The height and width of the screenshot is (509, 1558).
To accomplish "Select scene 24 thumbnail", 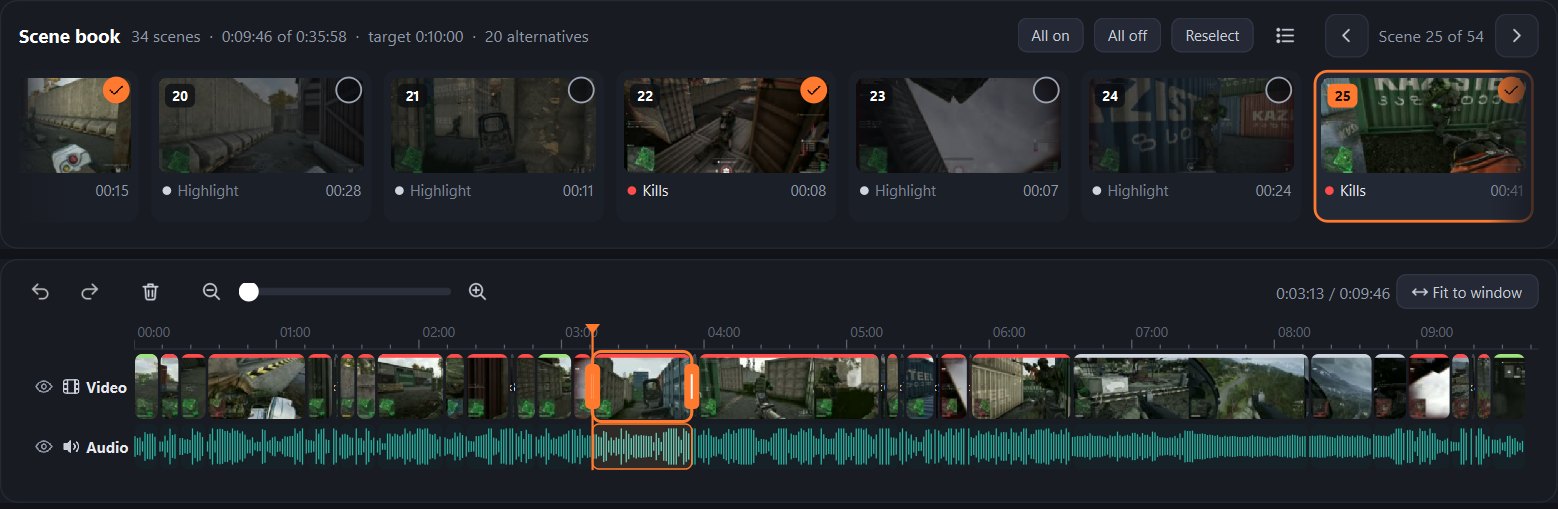I will click(1192, 125).
